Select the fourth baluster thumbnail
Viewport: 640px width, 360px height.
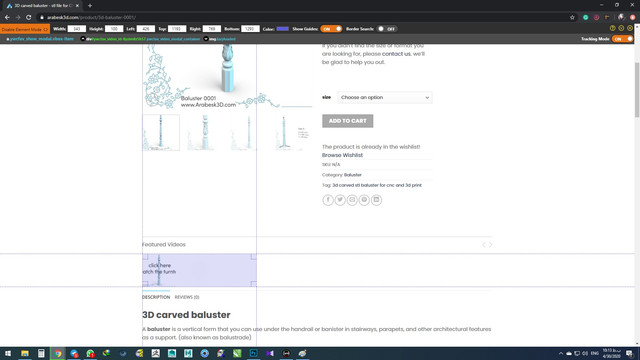click(293, 132)
